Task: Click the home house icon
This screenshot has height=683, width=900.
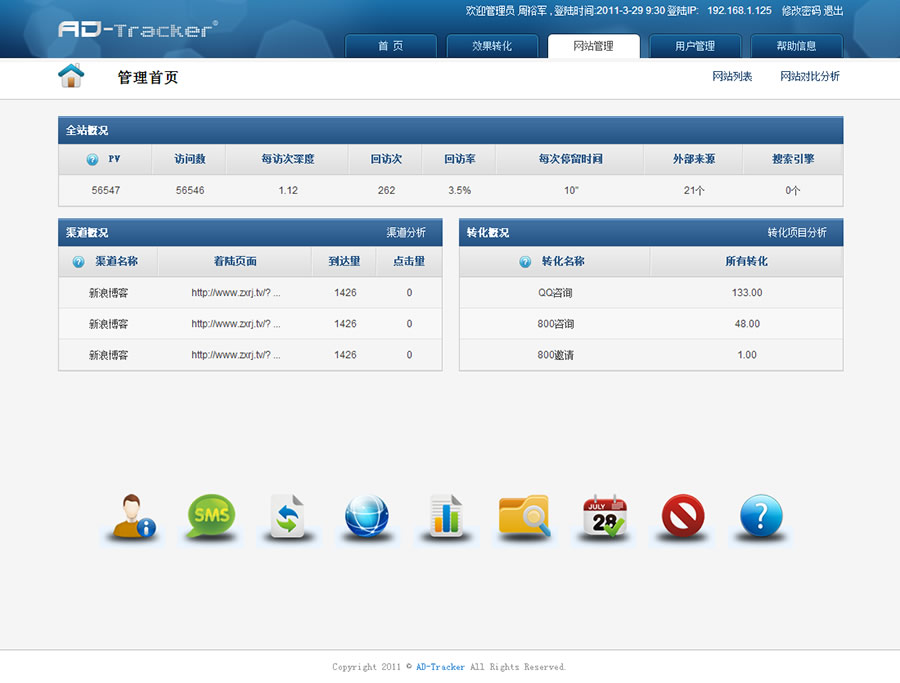Action: pos(71,76)
